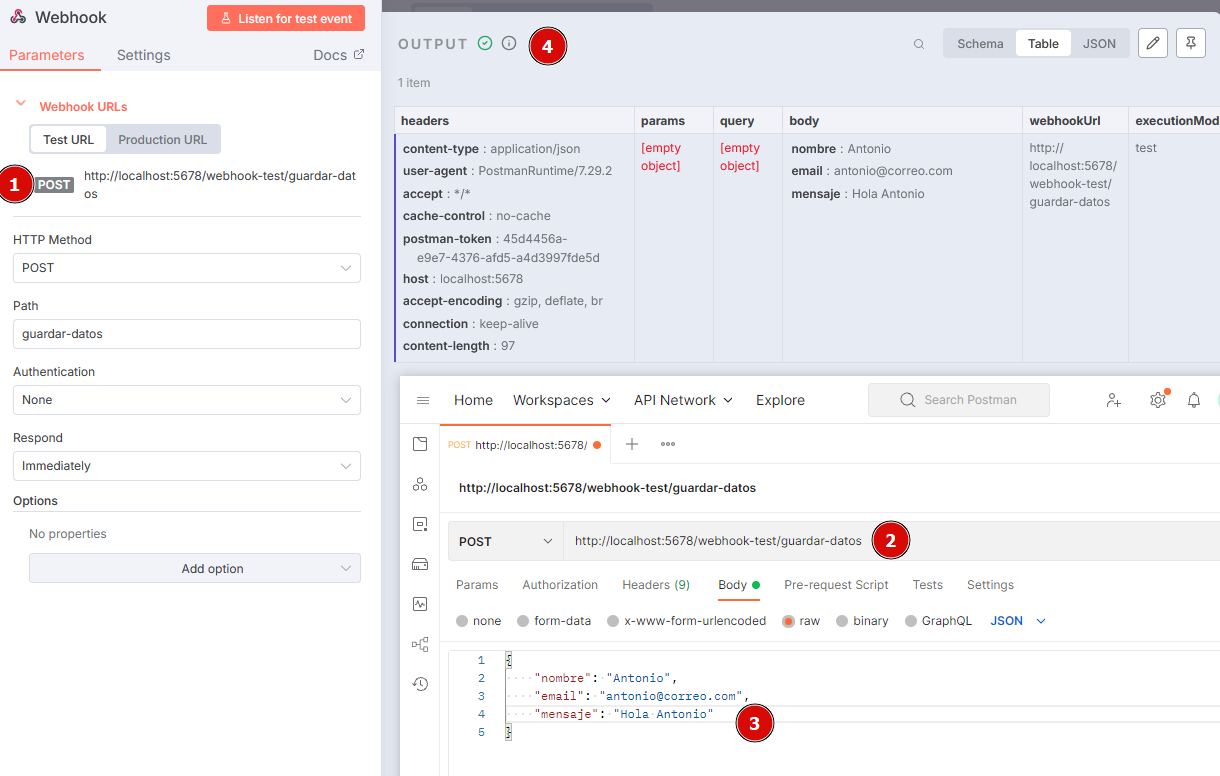This screenshot has height=776, width=1220.
Task: Open the Collections sidebar icon in Postman
Action: click(x=420, y=444)
